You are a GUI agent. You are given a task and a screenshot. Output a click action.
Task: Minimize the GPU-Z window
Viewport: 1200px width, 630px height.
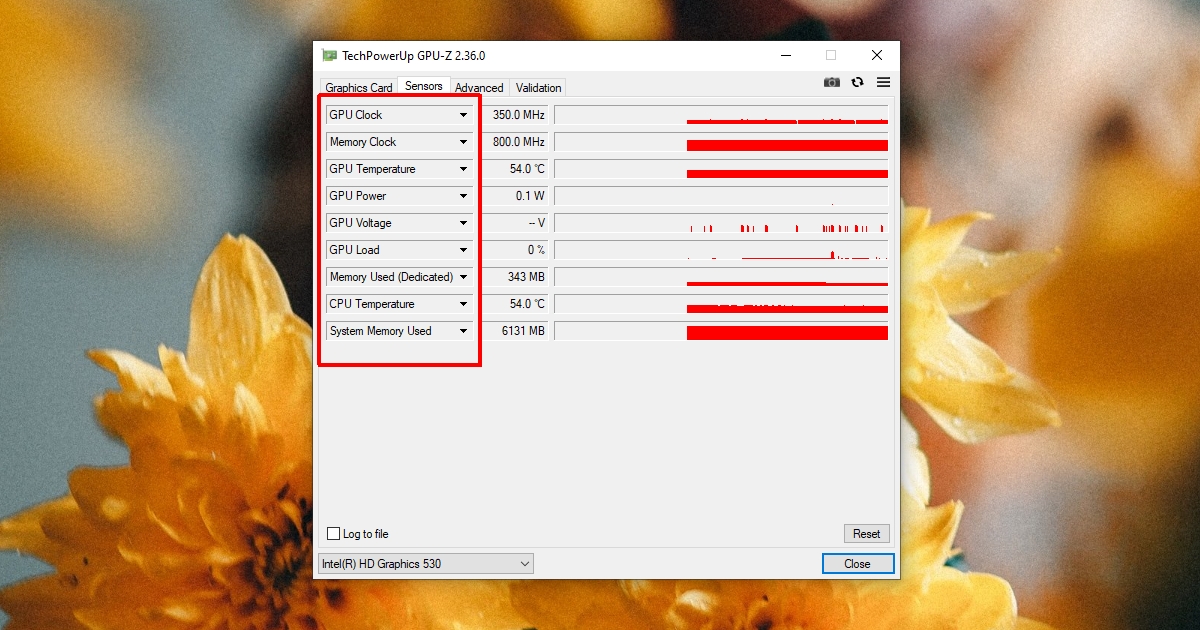click(785, 56)
